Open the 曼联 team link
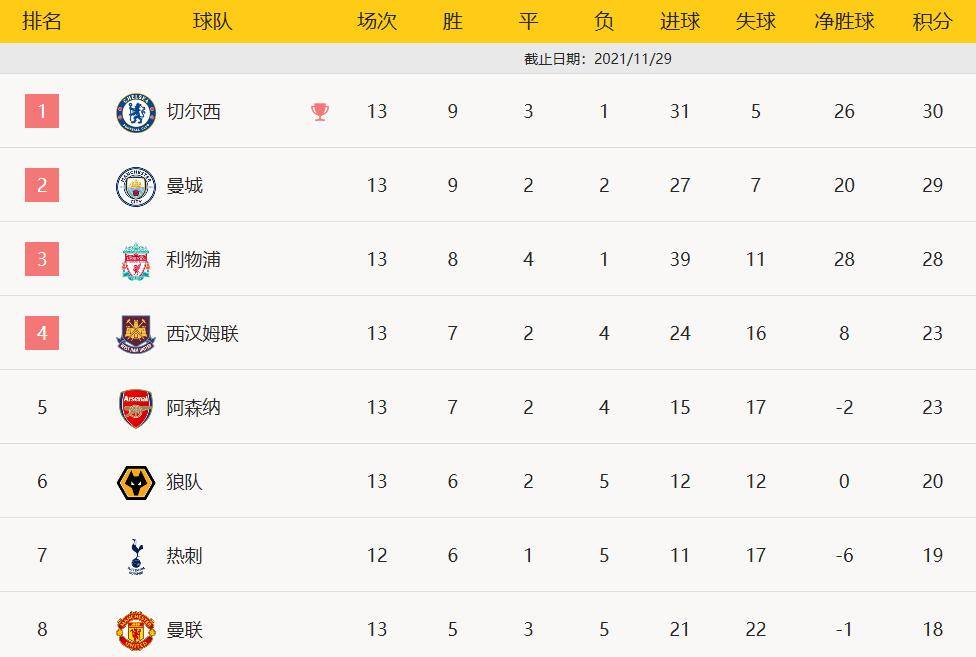 tap(185, 630)
